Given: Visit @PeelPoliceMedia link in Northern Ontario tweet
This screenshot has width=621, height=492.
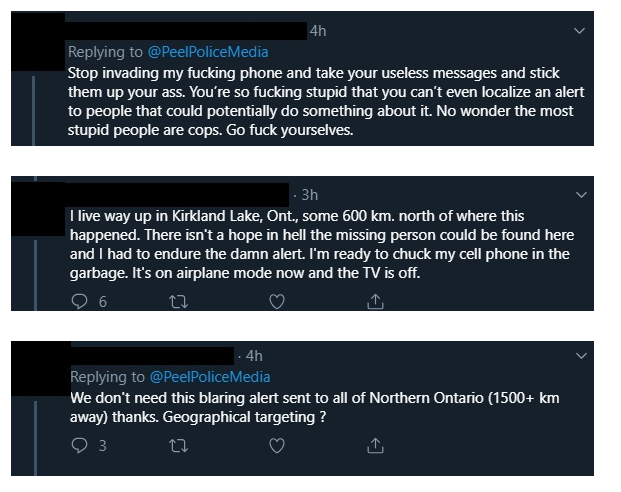Looking at the screenshot, I should (209, 376).
